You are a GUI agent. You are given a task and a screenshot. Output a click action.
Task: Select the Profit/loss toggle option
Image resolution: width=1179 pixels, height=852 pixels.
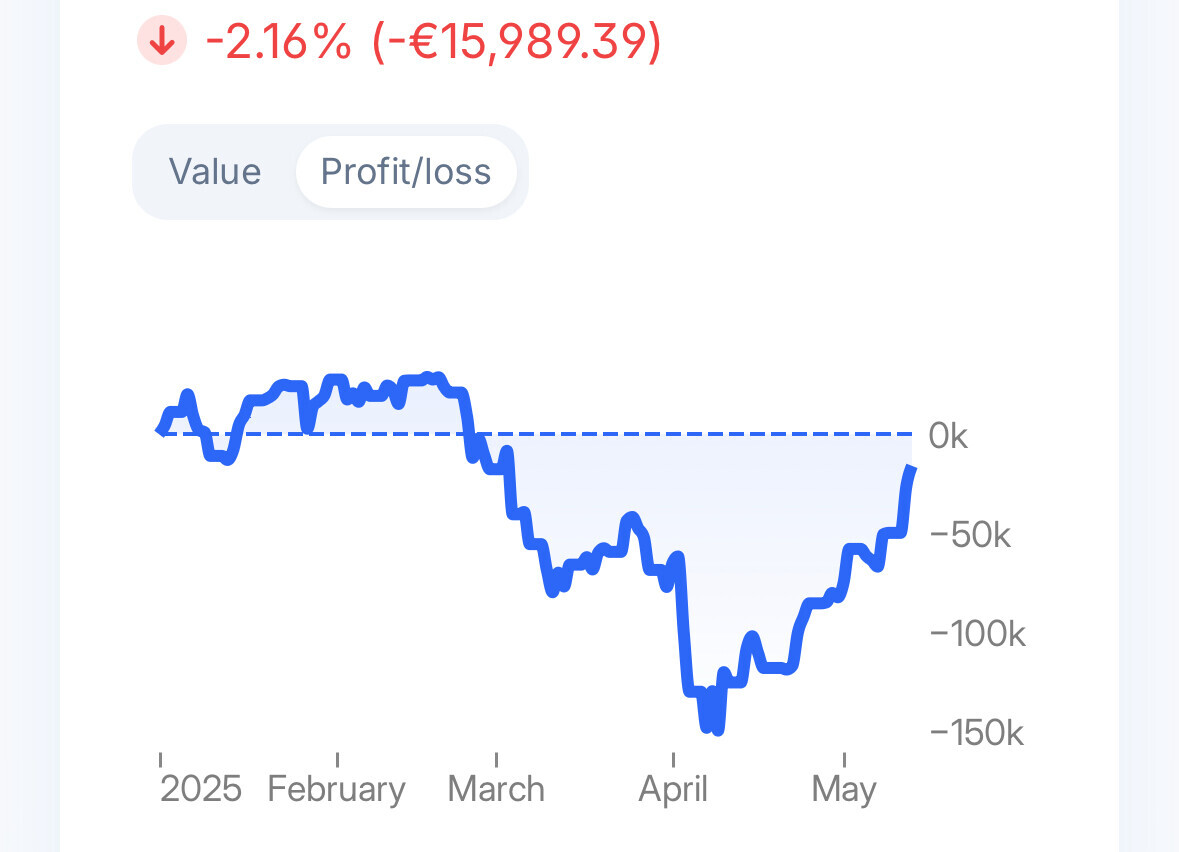(406, 172)
